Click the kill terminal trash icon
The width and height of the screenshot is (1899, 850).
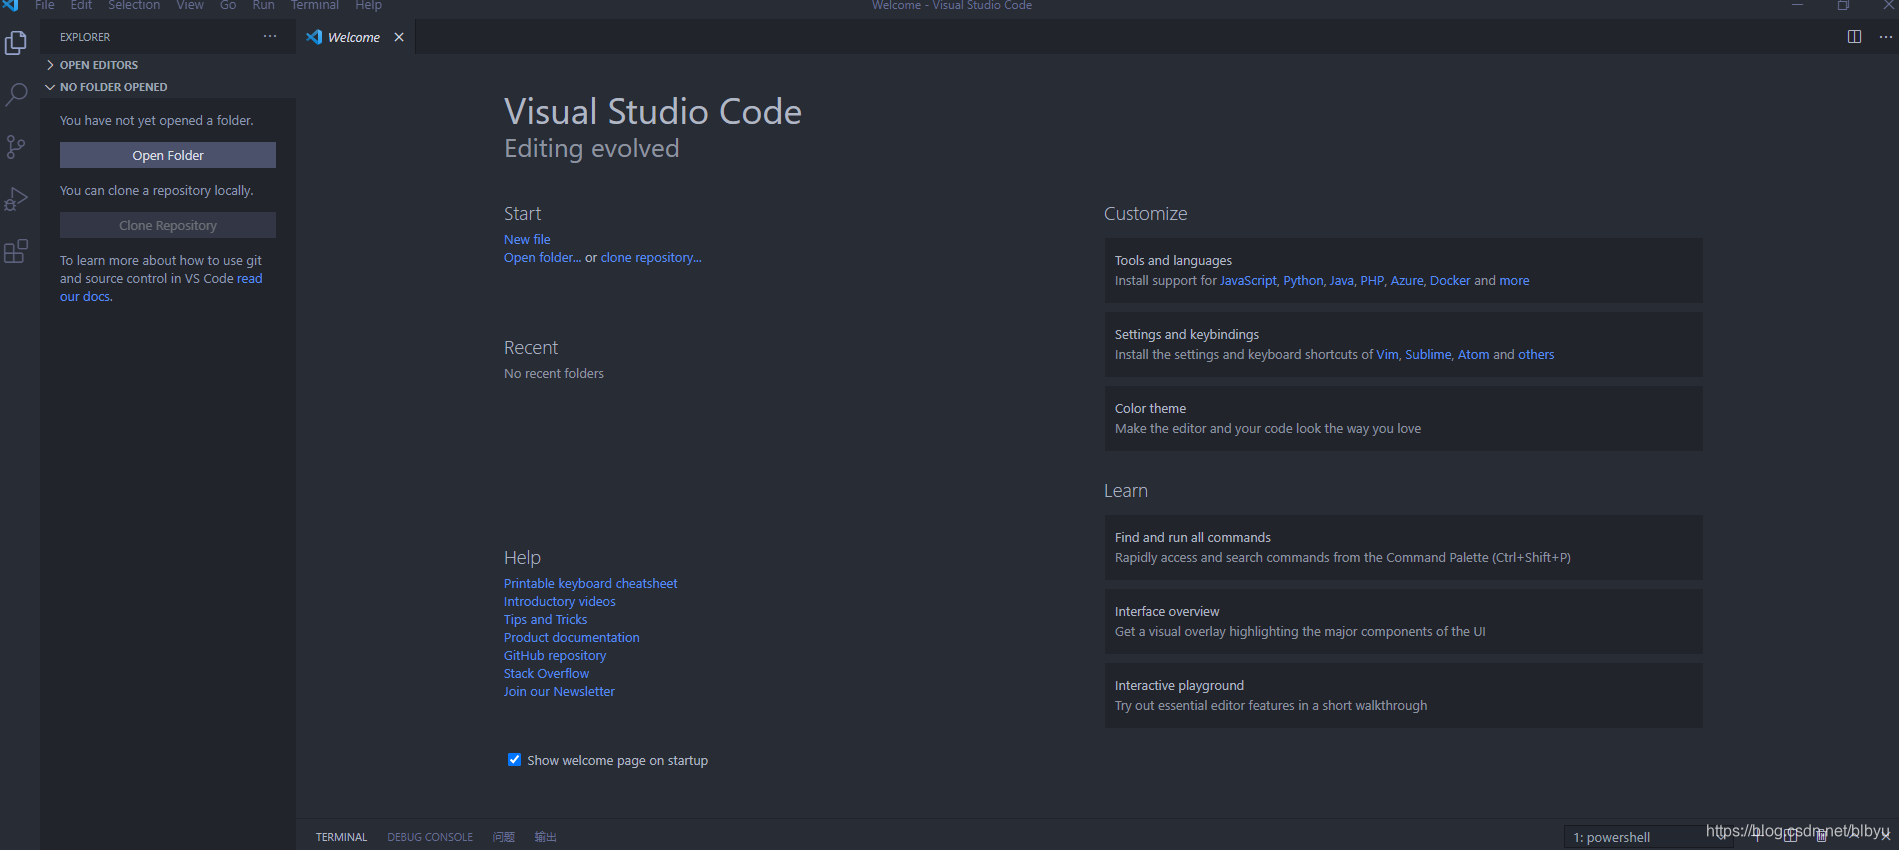point(1822,836)
